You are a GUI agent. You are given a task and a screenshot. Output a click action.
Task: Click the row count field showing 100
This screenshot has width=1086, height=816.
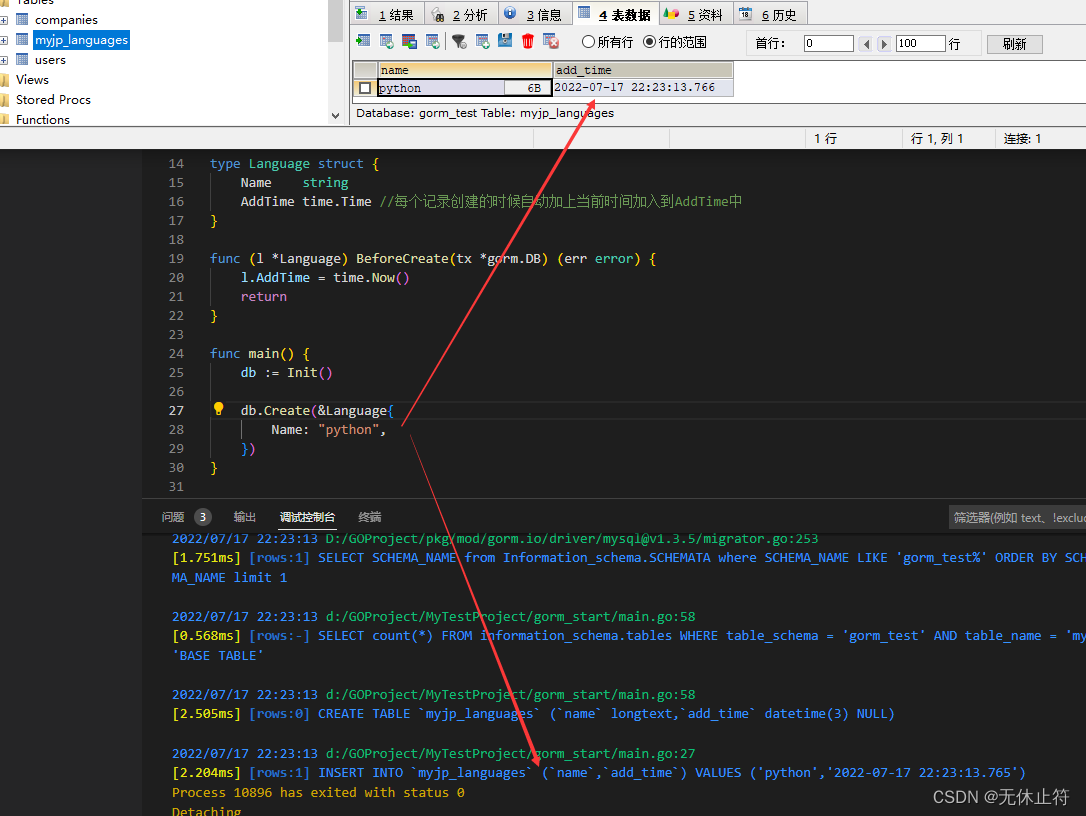(920, 44)
